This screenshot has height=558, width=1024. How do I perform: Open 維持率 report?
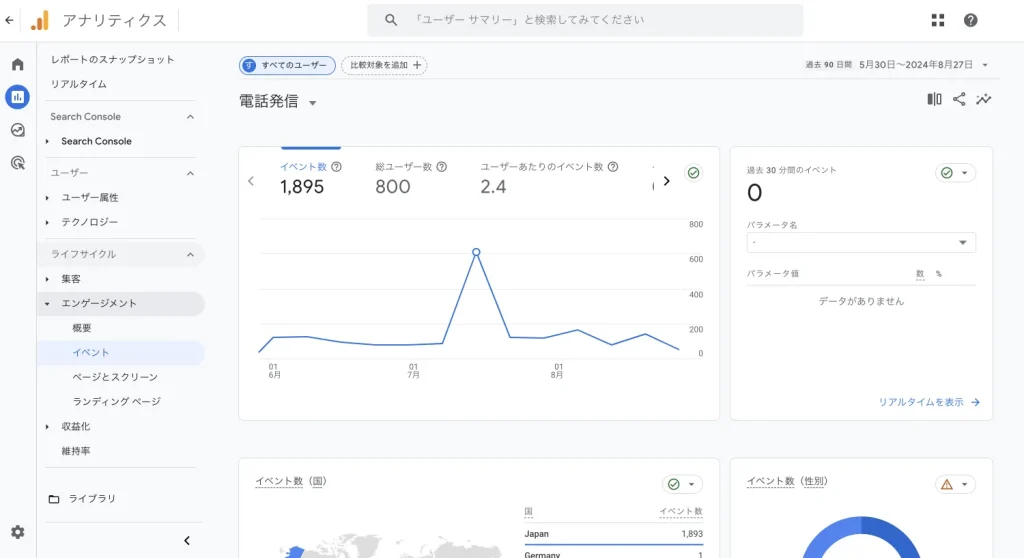click(x=76, y=451)
